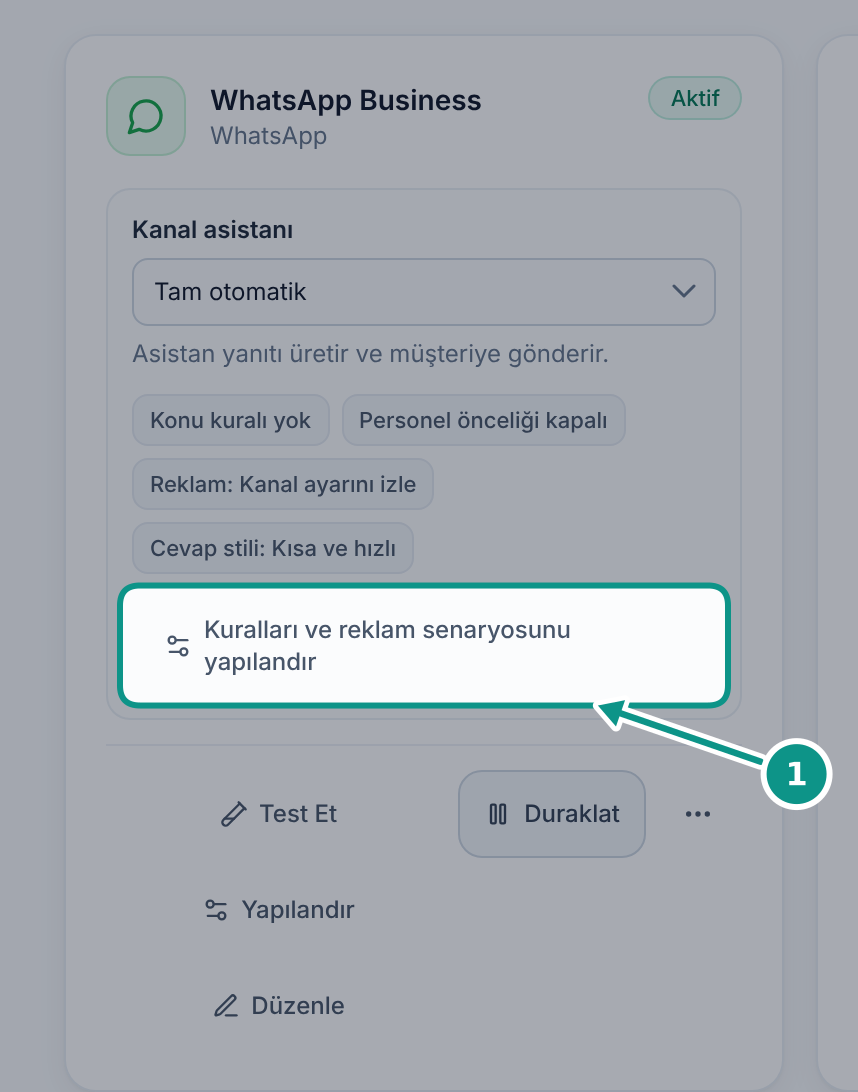Click the WhatsApp subtitle under the card title
This screenshot has height=1092, width=858.
pyautogui.click(x=268, y=135)
